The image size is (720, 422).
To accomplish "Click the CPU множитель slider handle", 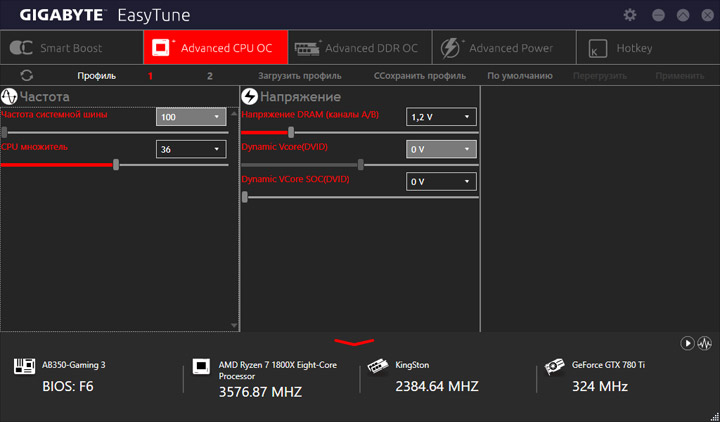I will [116, 165].
